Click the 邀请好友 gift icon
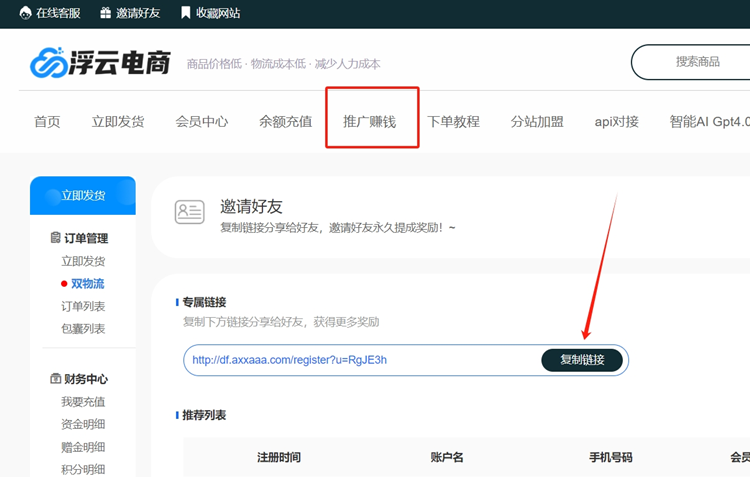 coord(106,13)
